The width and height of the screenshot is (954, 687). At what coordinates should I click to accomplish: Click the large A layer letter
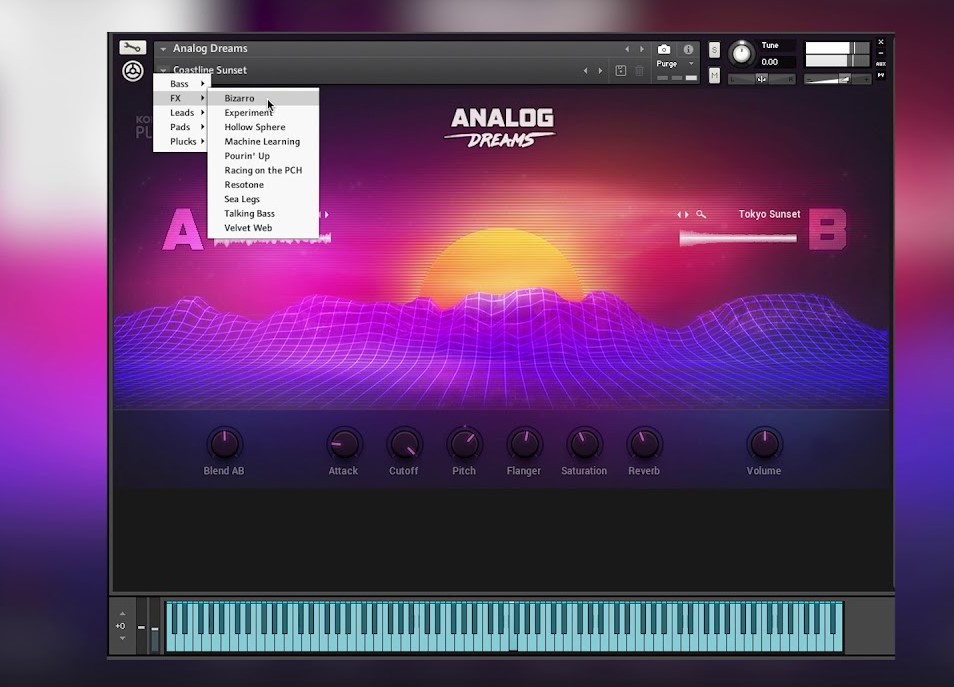183,229
